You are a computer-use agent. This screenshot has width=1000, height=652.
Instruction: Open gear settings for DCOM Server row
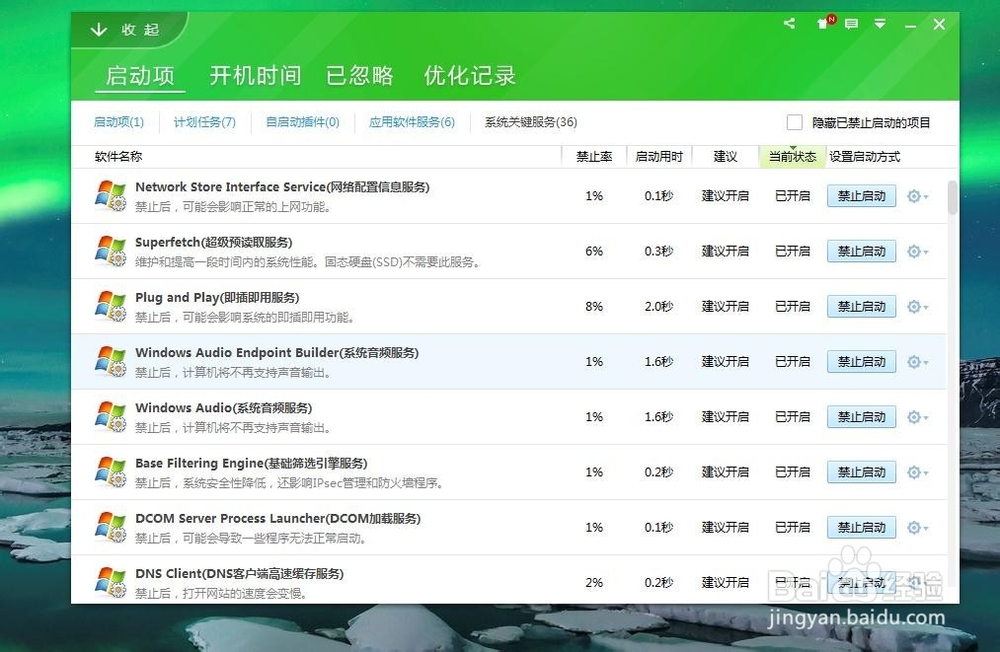coord(917,528)
